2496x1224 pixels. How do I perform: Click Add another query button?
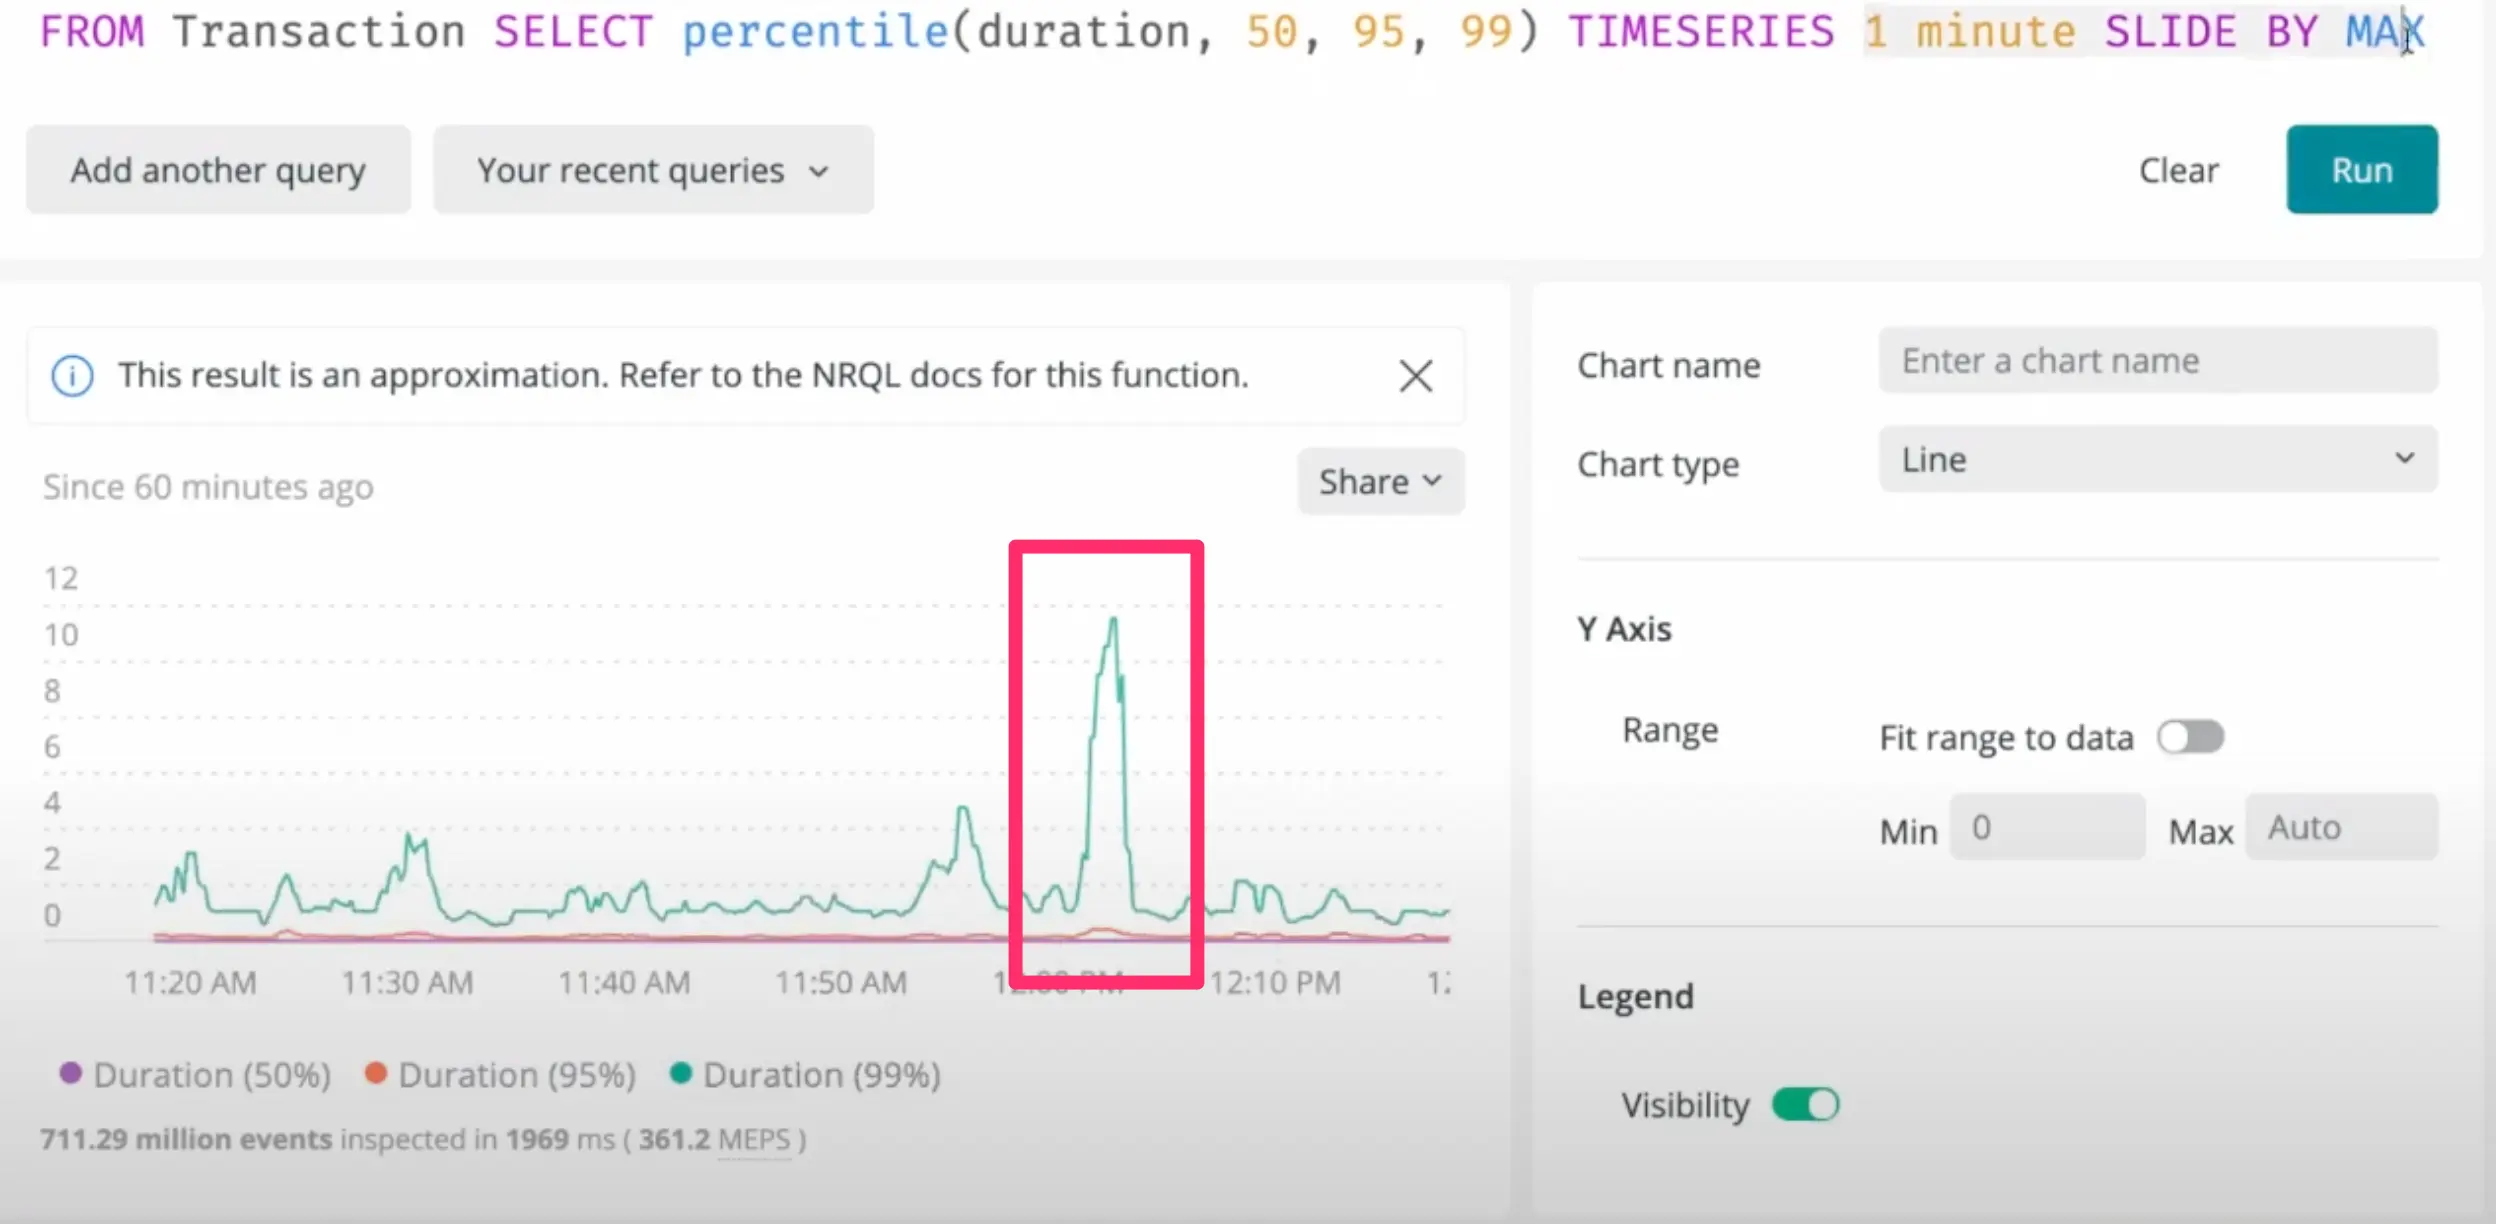tap(218, 170)
